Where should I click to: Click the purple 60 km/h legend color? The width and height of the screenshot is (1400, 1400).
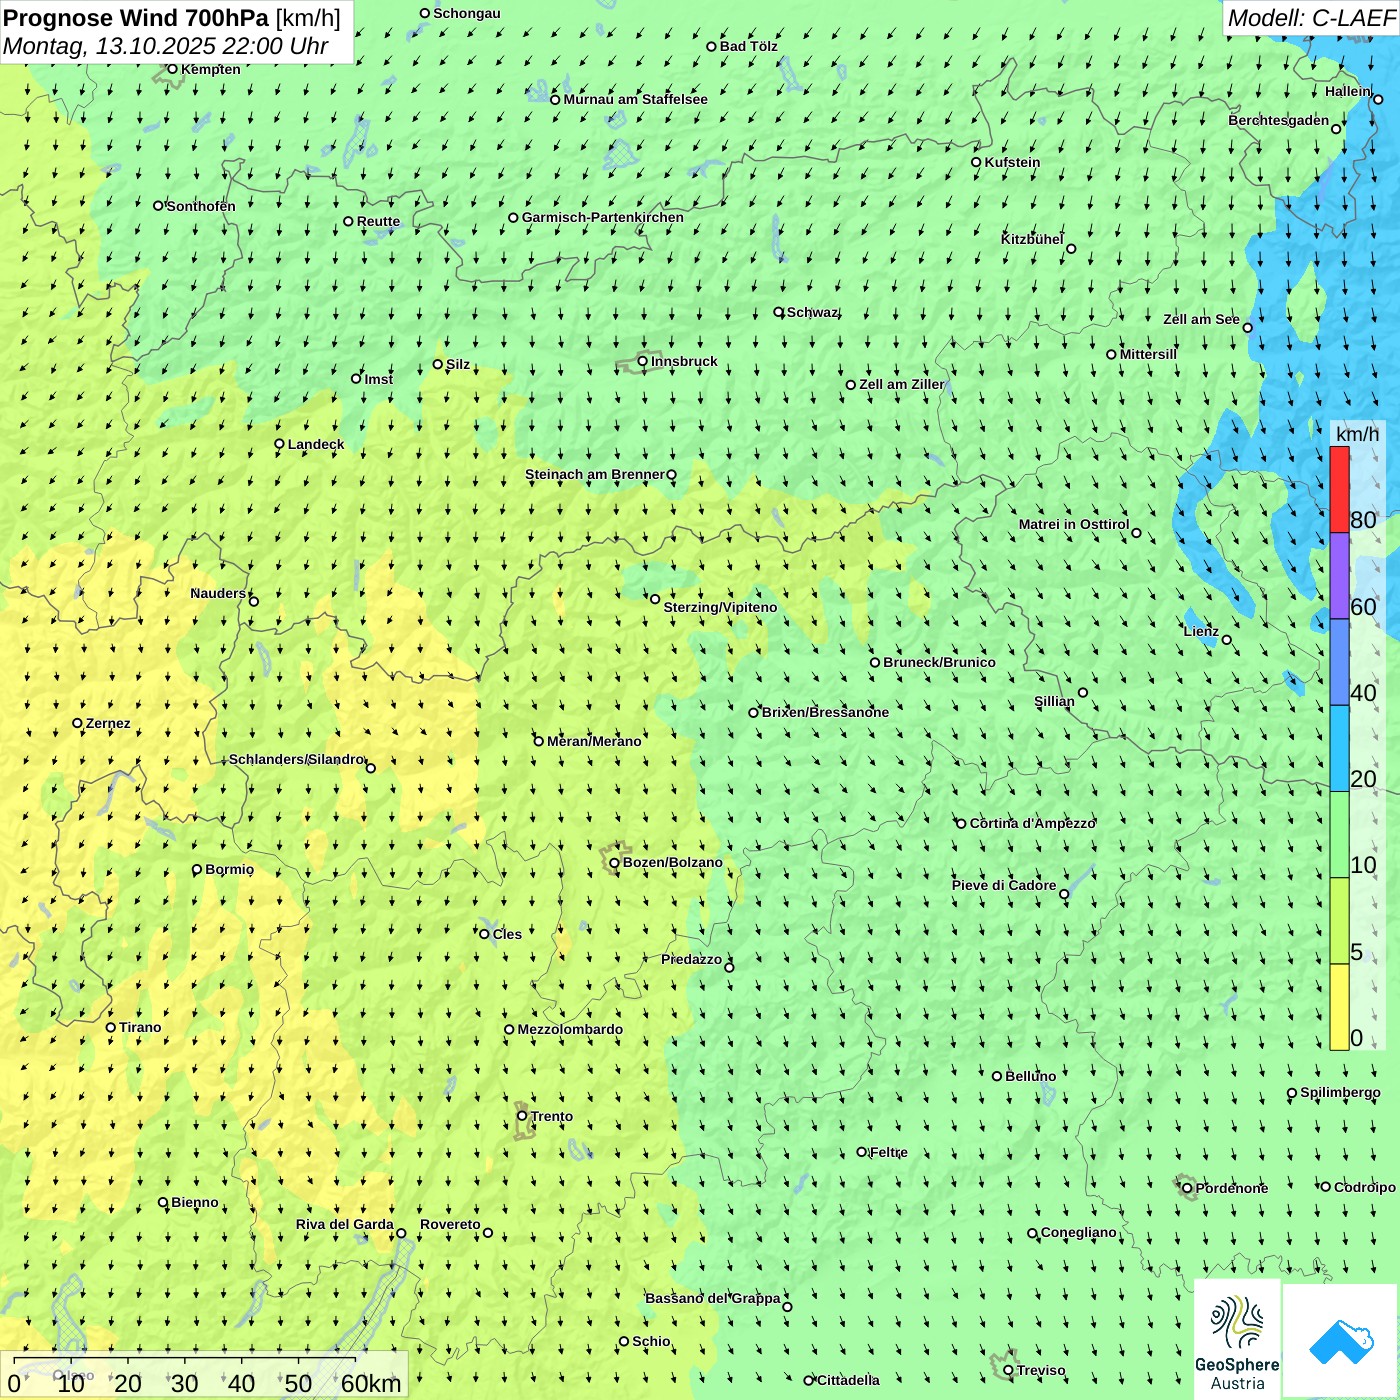pos(1339,576)
